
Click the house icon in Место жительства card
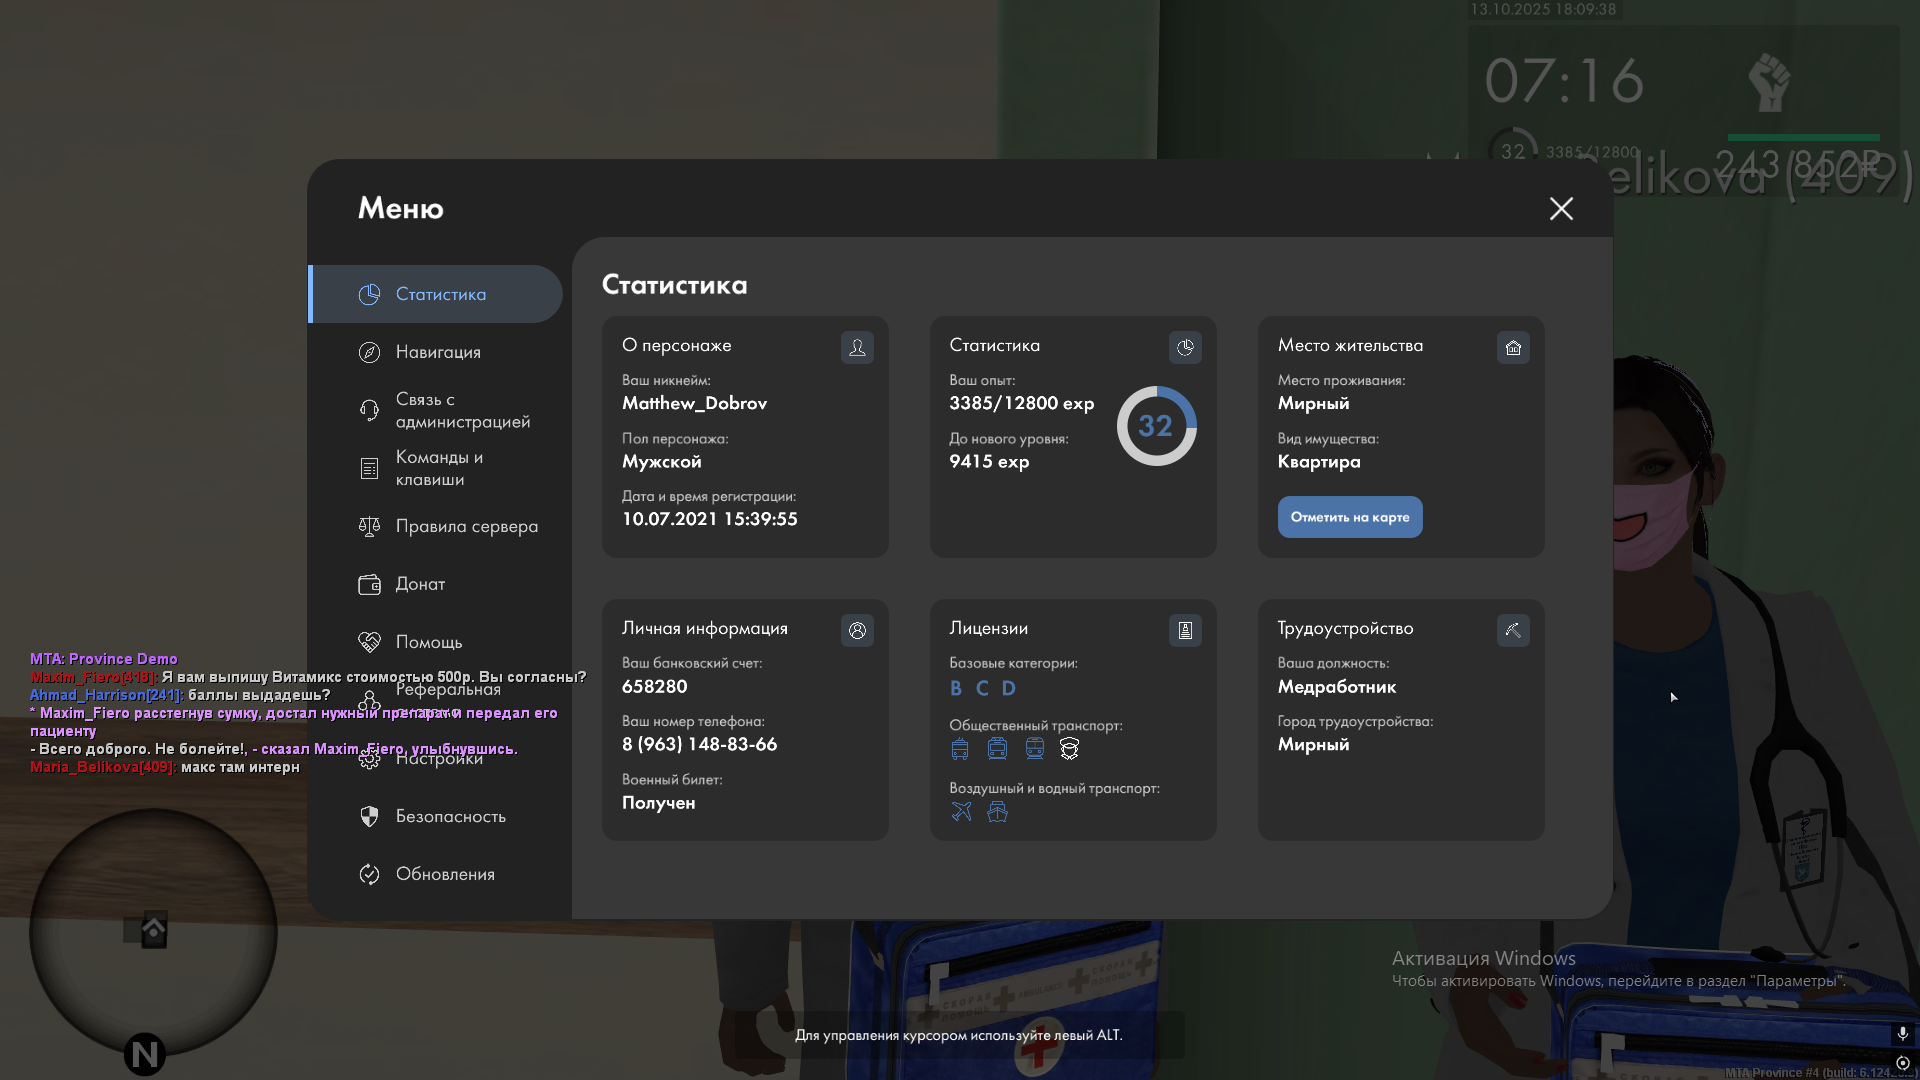[x=1513, y=347]
